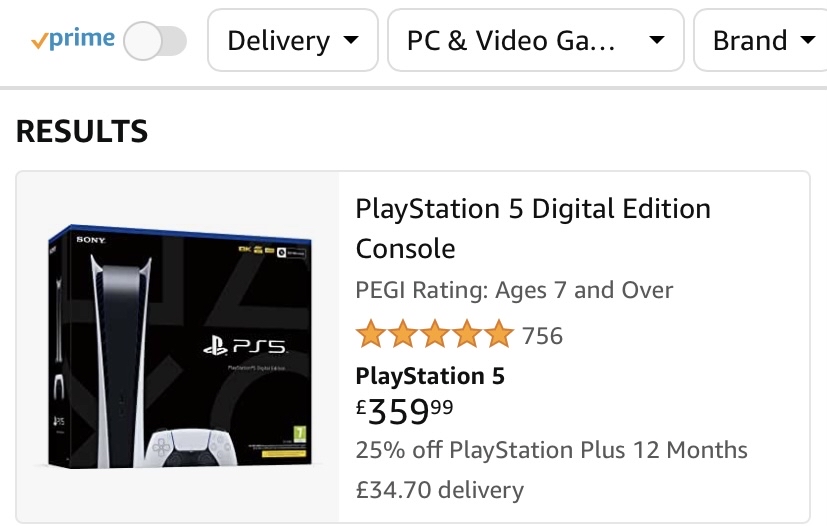Screen dimensions: 827x526
Task: Click the PS5 logo on the product box
Action: click(x=244, y=347)
